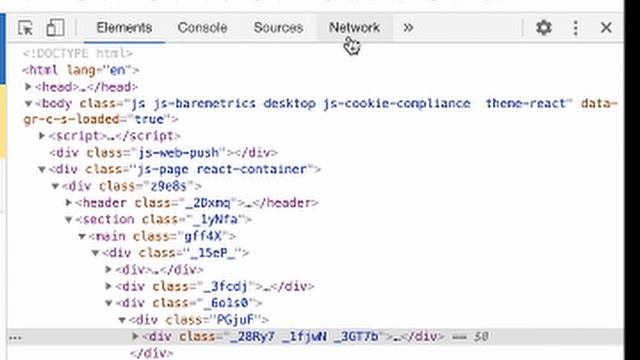Collapse the z9e8s div node
The height and width of the screenshot is (360, 640).
pos(55,186)
